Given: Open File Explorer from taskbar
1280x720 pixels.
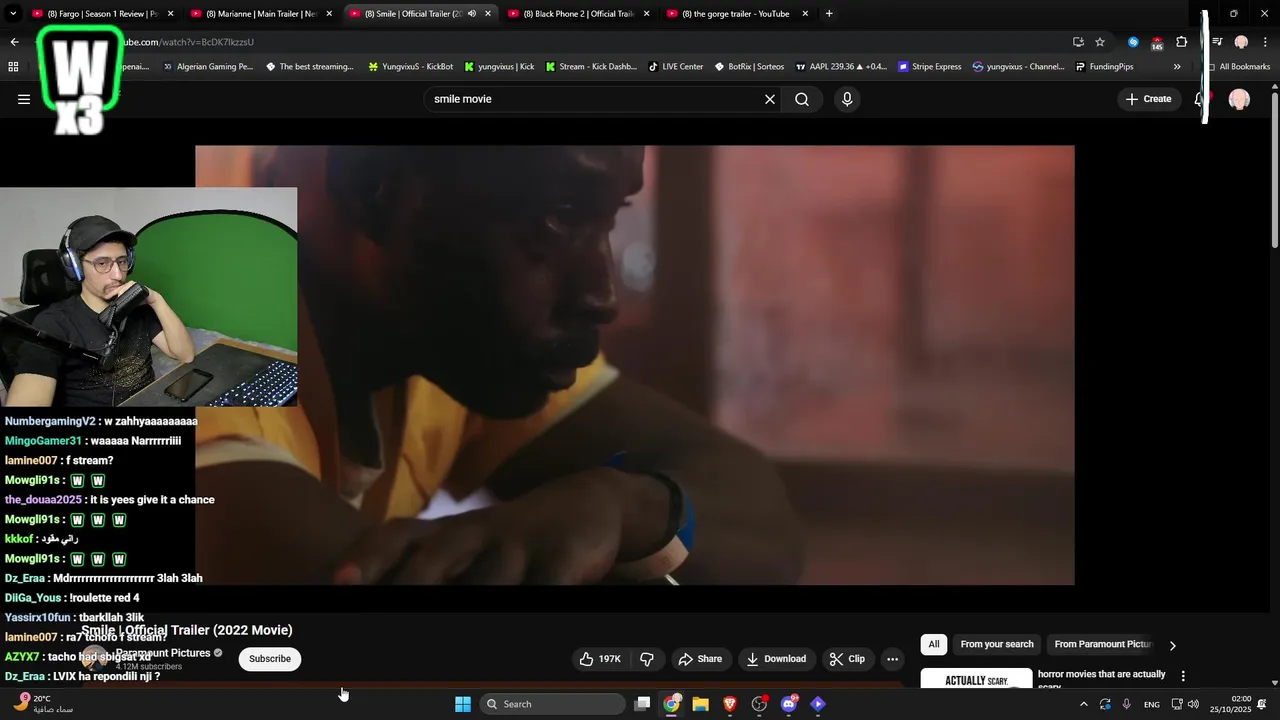Looking at the screenshot, I should (701, 704).
